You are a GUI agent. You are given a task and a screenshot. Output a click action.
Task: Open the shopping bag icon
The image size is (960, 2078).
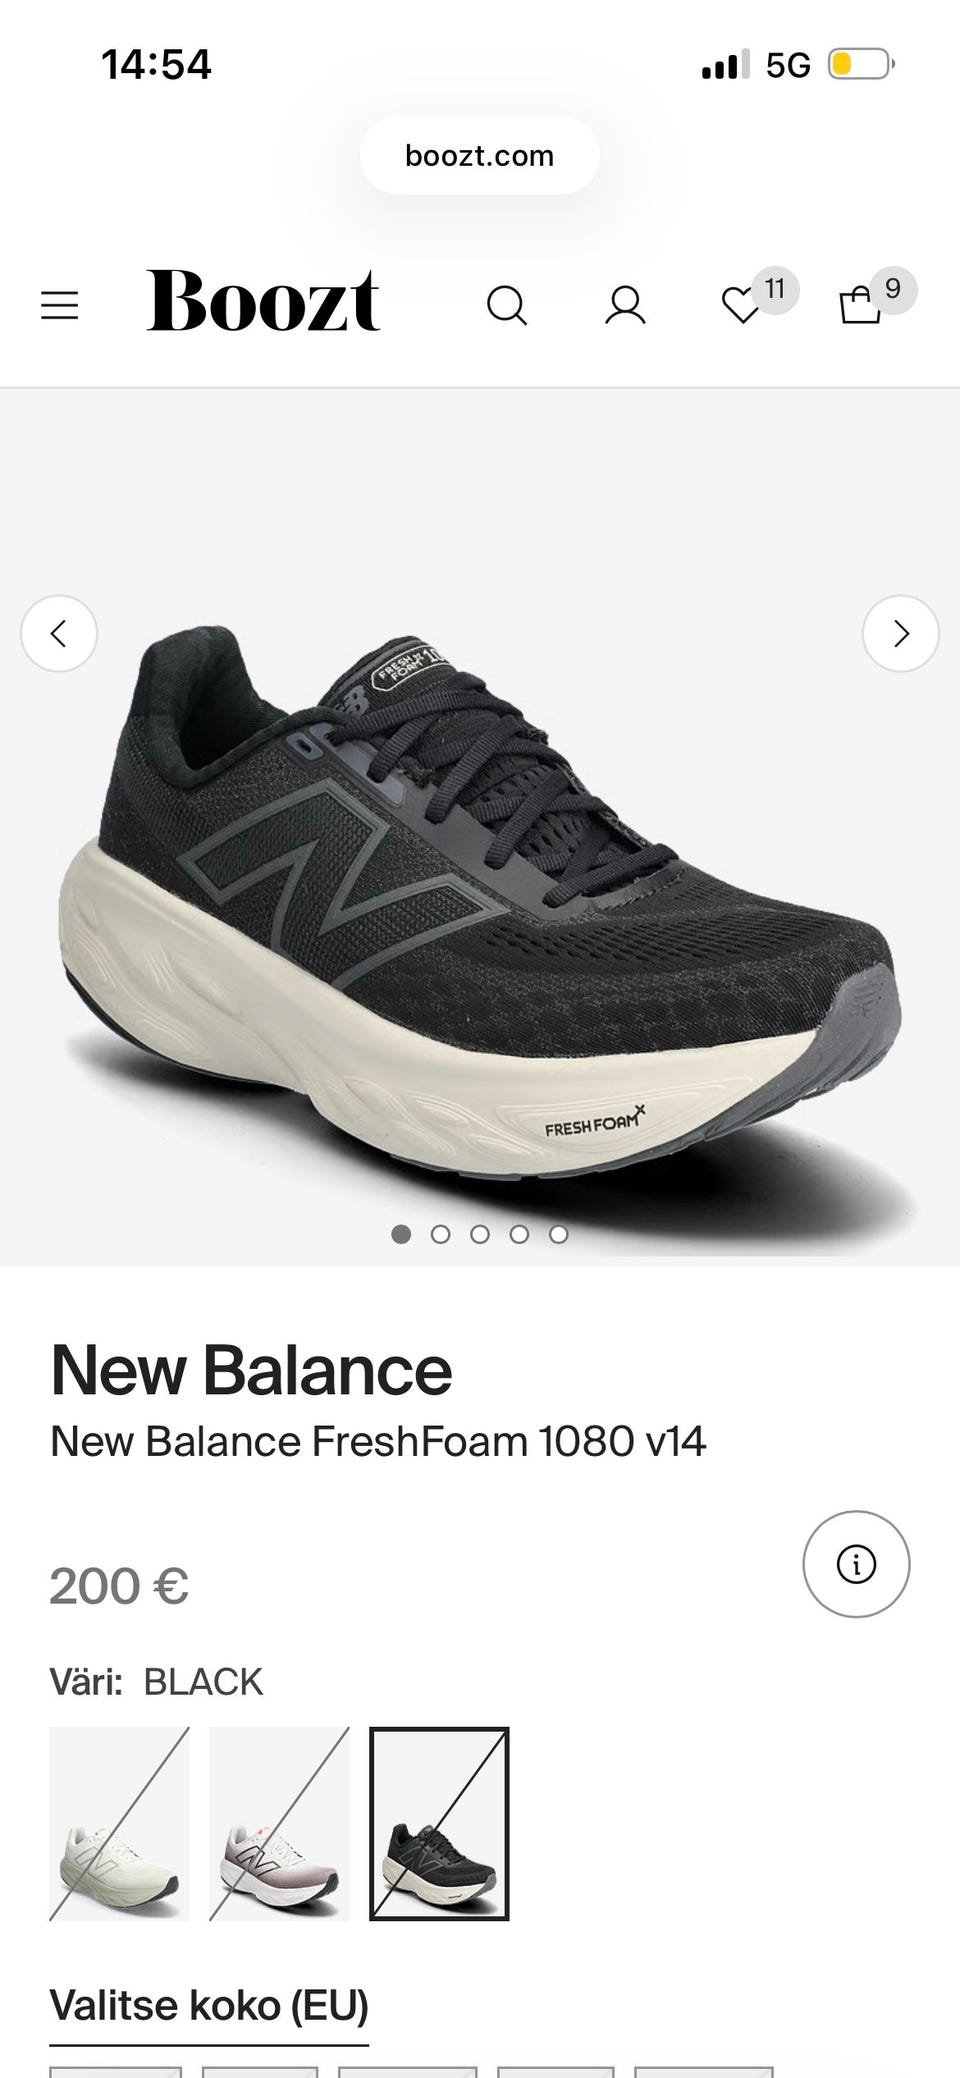(x=860, y=305)
